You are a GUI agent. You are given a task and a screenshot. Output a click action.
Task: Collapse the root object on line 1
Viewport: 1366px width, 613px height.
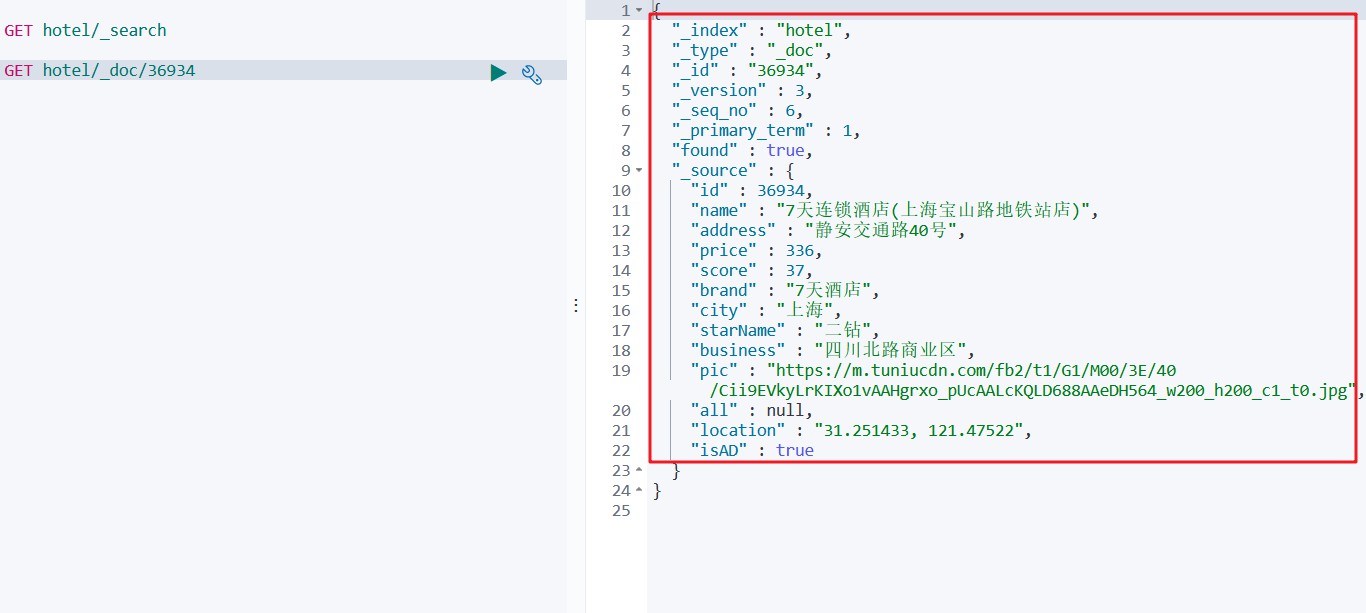coord(640,10)
